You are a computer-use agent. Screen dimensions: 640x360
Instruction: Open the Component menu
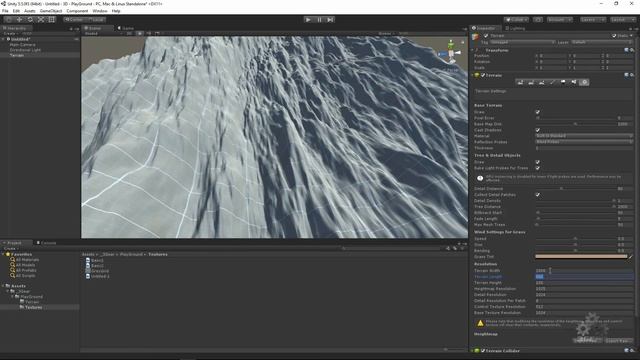pyautogui.click(x=77, y=11)
